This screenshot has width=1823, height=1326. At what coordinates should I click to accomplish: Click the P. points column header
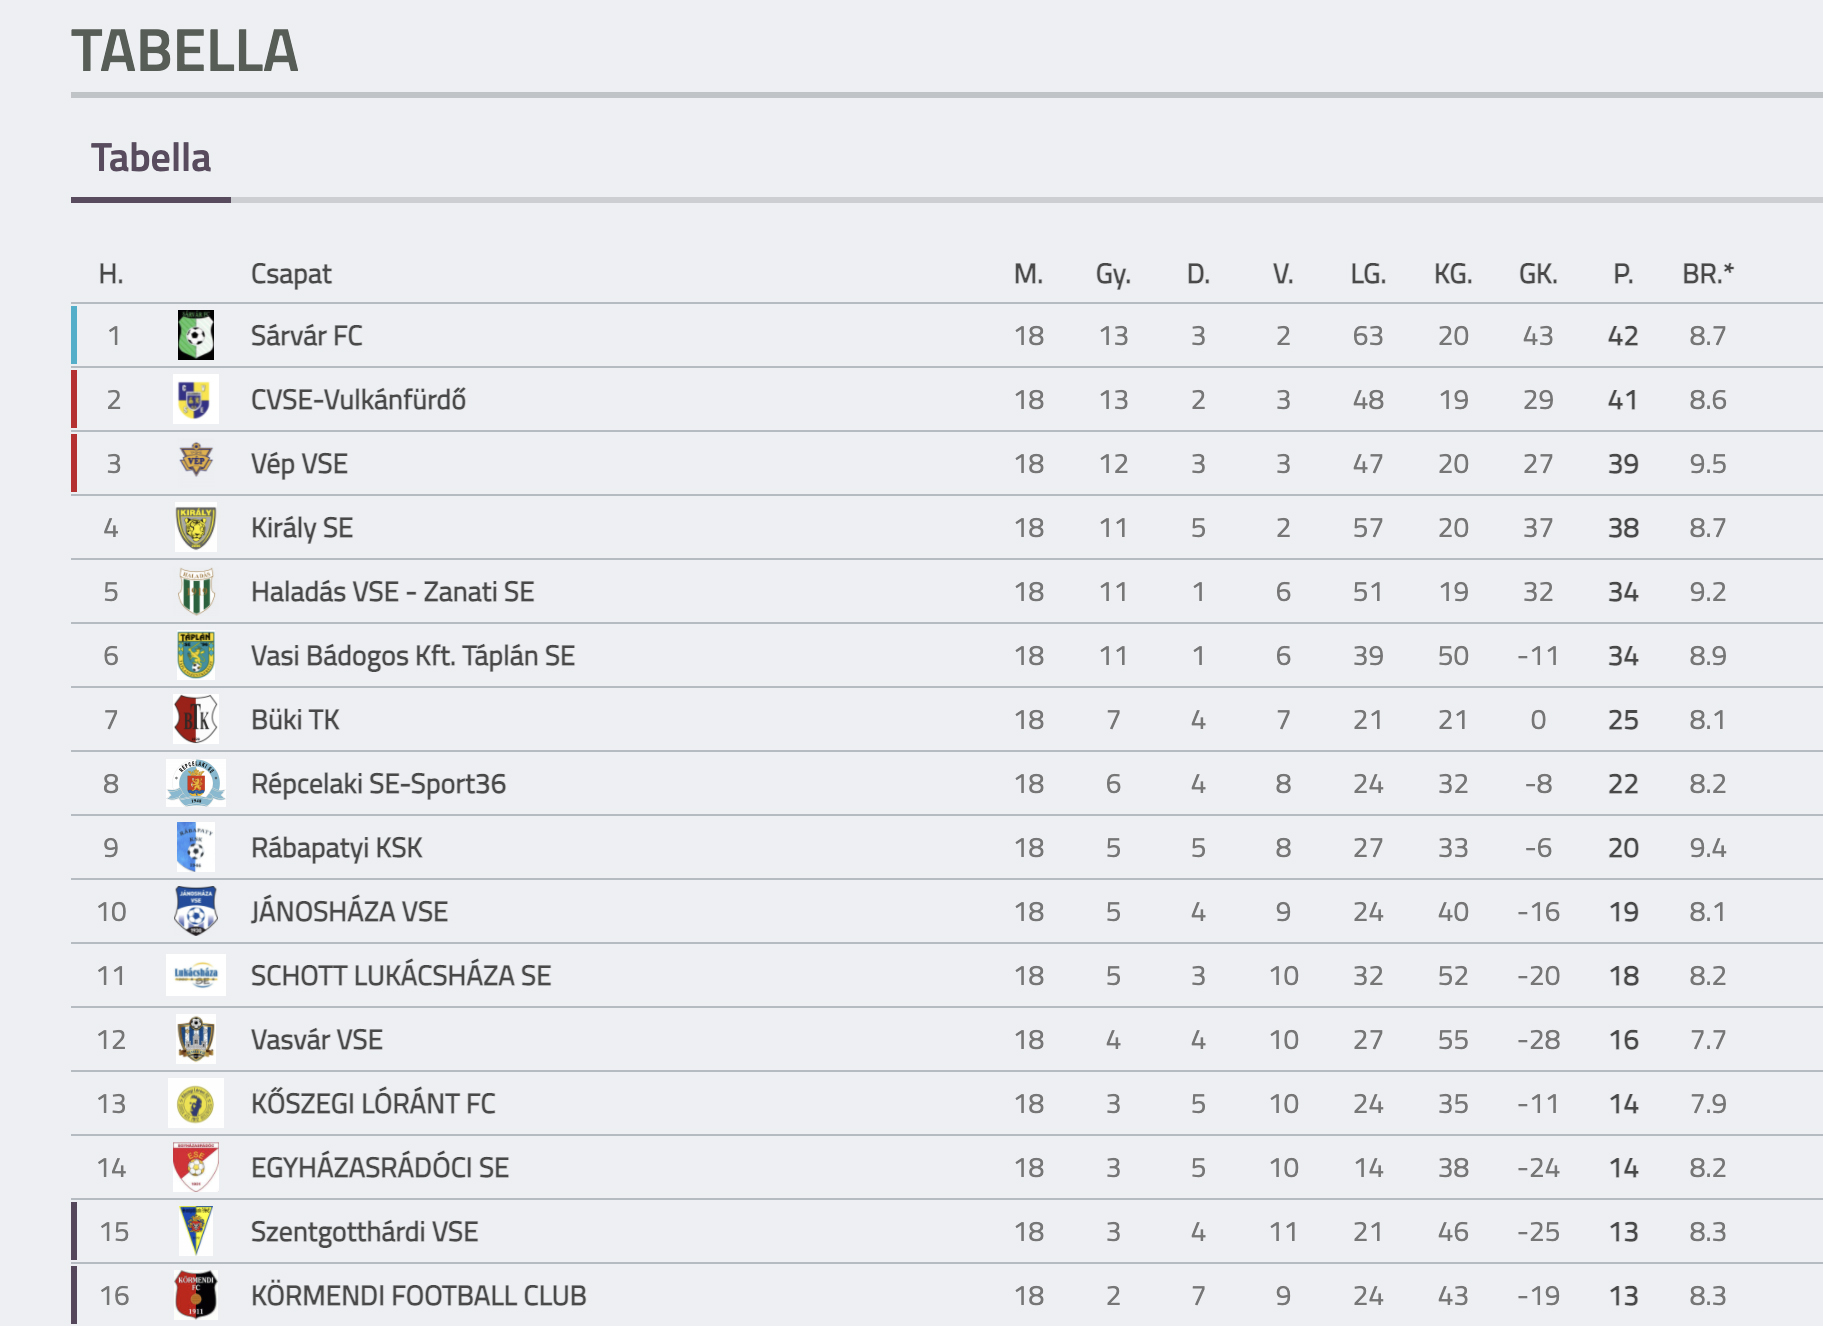[x=1623, y=274]
